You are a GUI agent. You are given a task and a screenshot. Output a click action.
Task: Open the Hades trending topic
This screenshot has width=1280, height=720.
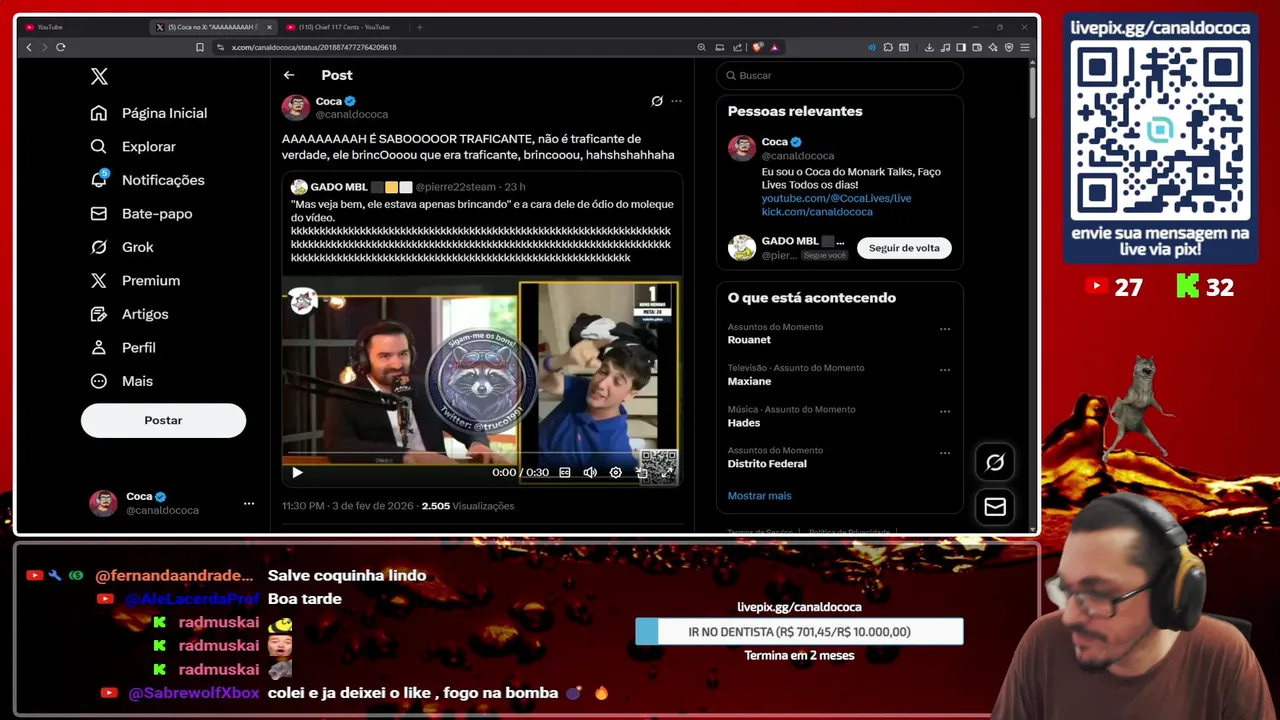coord(744,423)
